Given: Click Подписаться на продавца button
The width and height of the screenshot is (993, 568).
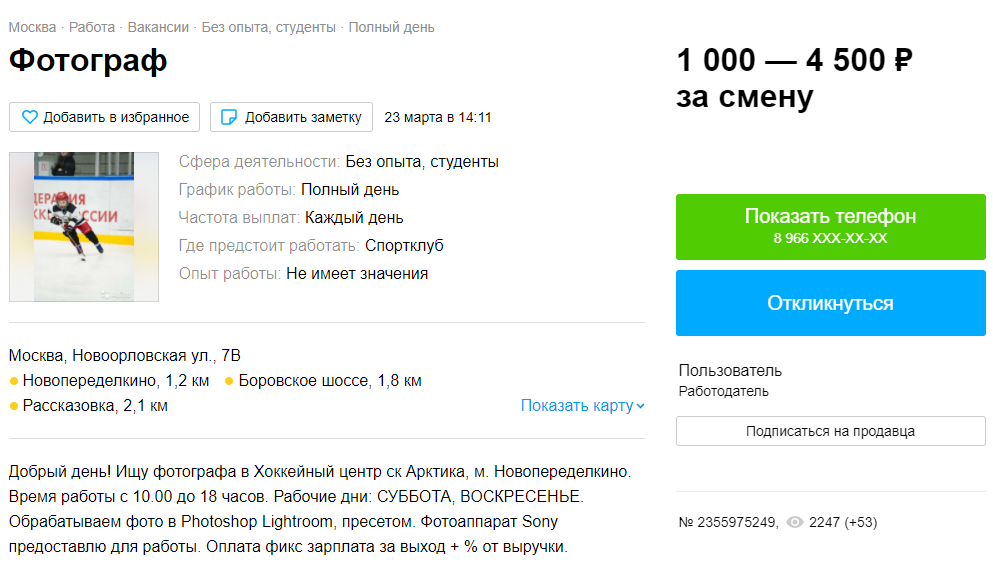Looking at the screenshot, I should coord(830,431).
